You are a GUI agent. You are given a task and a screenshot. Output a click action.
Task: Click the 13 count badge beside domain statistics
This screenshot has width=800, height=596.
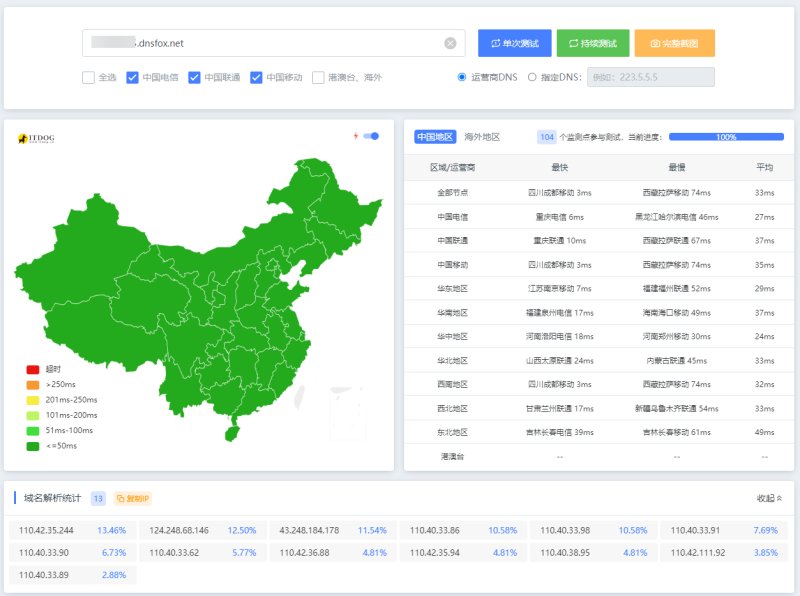coord(98,499)
